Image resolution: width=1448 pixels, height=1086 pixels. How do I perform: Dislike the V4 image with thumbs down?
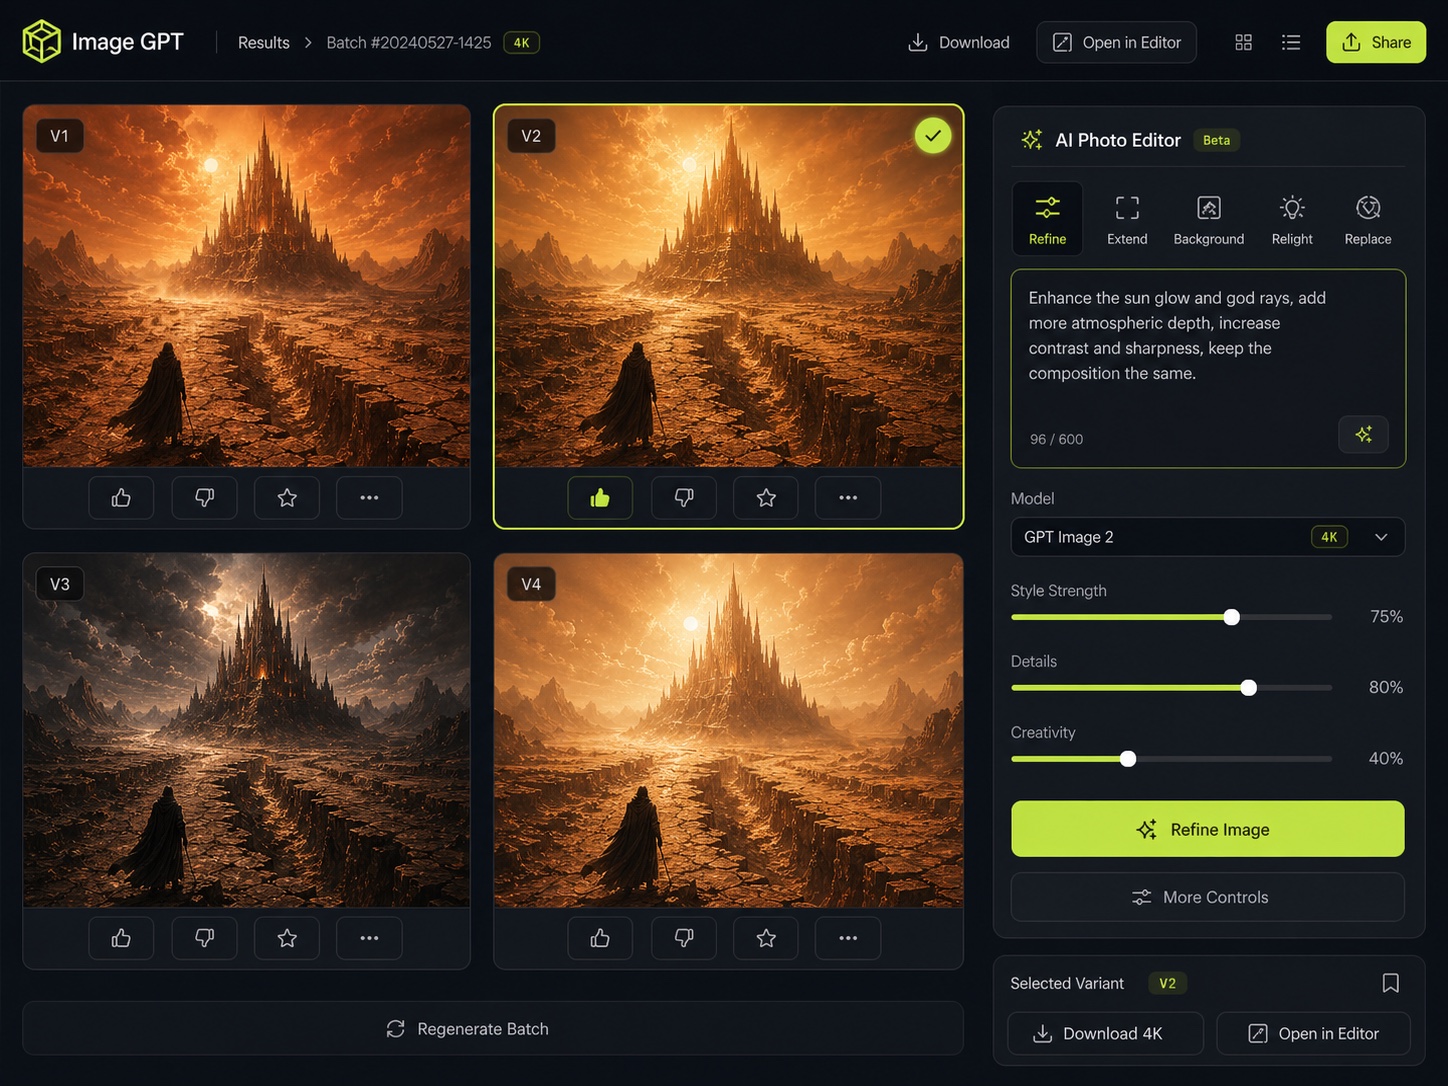click(x=684, y=938)
